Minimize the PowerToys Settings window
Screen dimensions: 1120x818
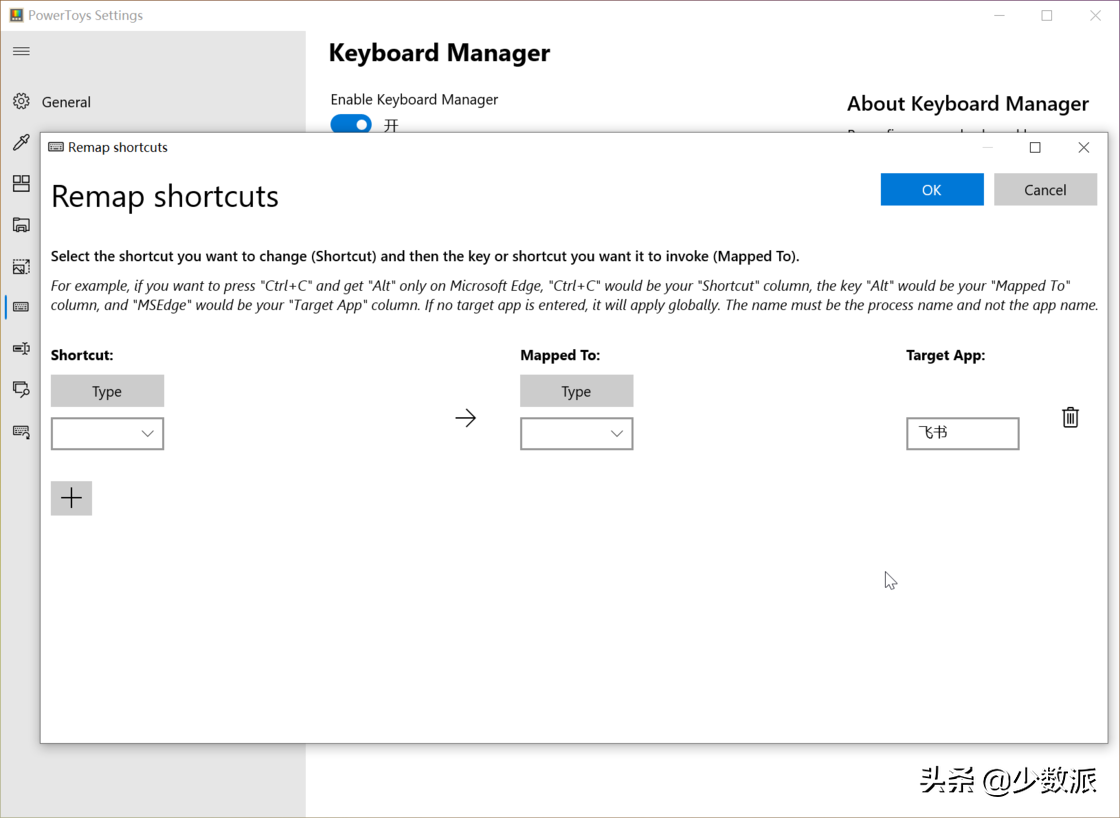coord(999,15)
